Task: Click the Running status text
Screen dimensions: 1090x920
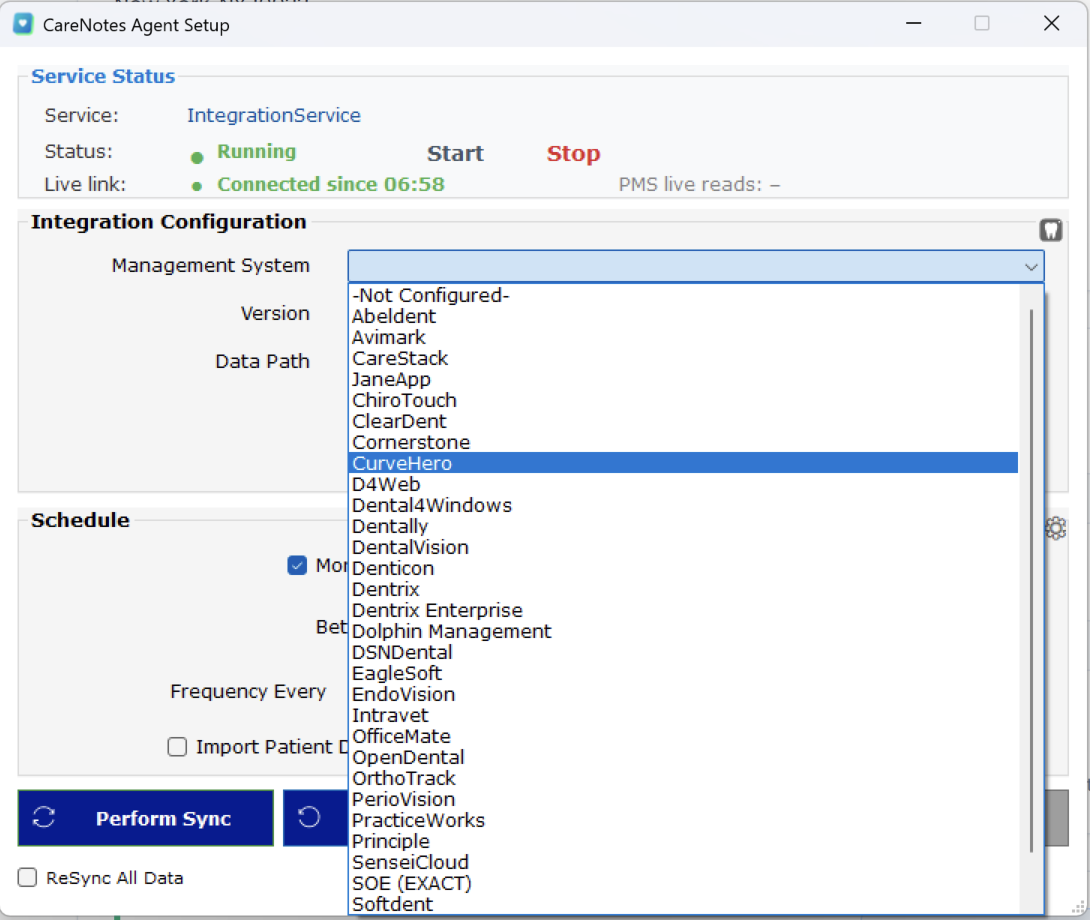Action: pos(257,152)
